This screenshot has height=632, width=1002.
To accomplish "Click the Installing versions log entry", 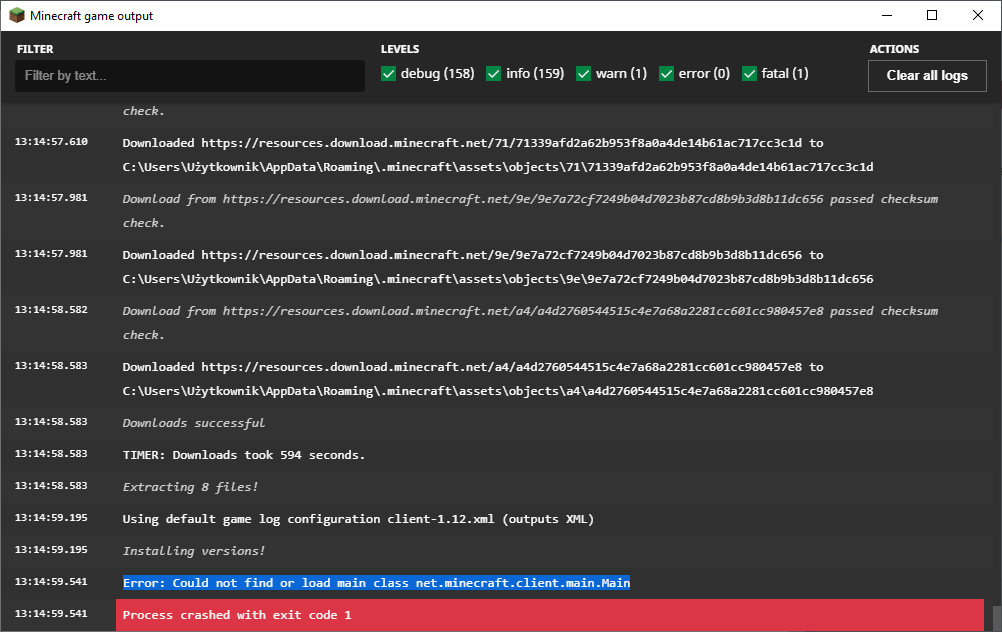I will tap(194, 551).
